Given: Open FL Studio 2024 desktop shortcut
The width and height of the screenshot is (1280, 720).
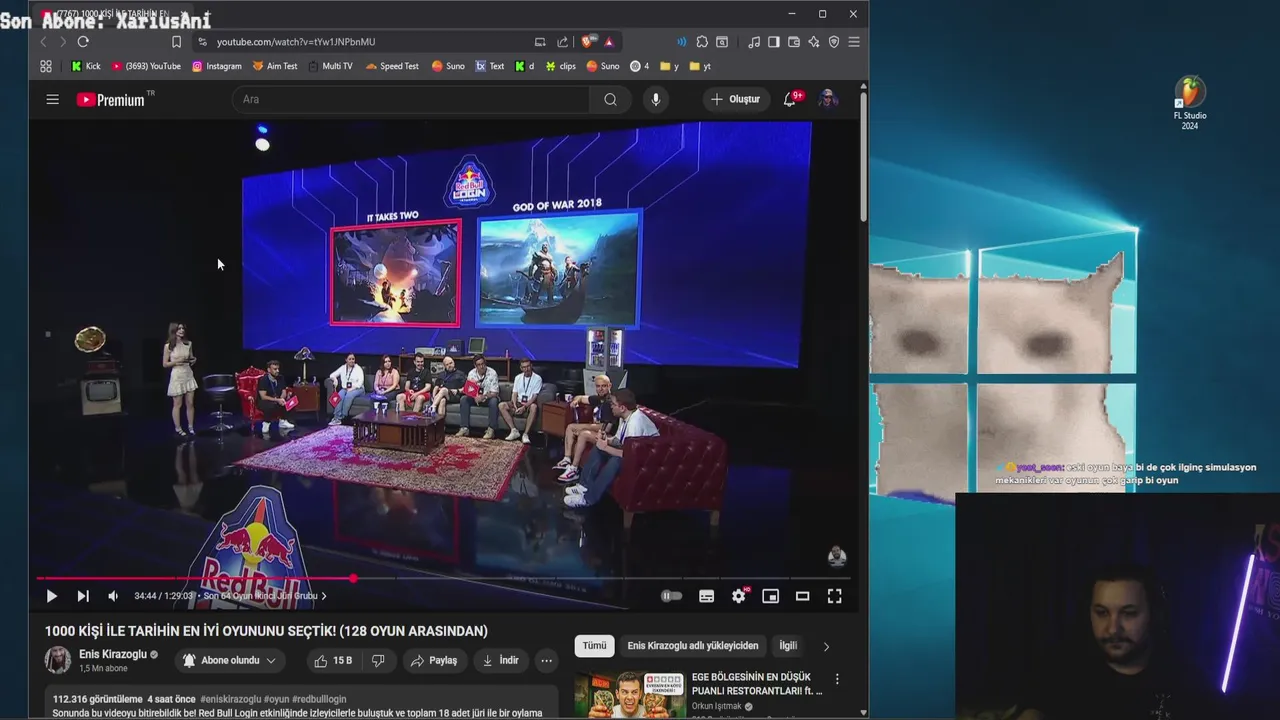Looking at the screenshot, I should [x=1190, y=104].
